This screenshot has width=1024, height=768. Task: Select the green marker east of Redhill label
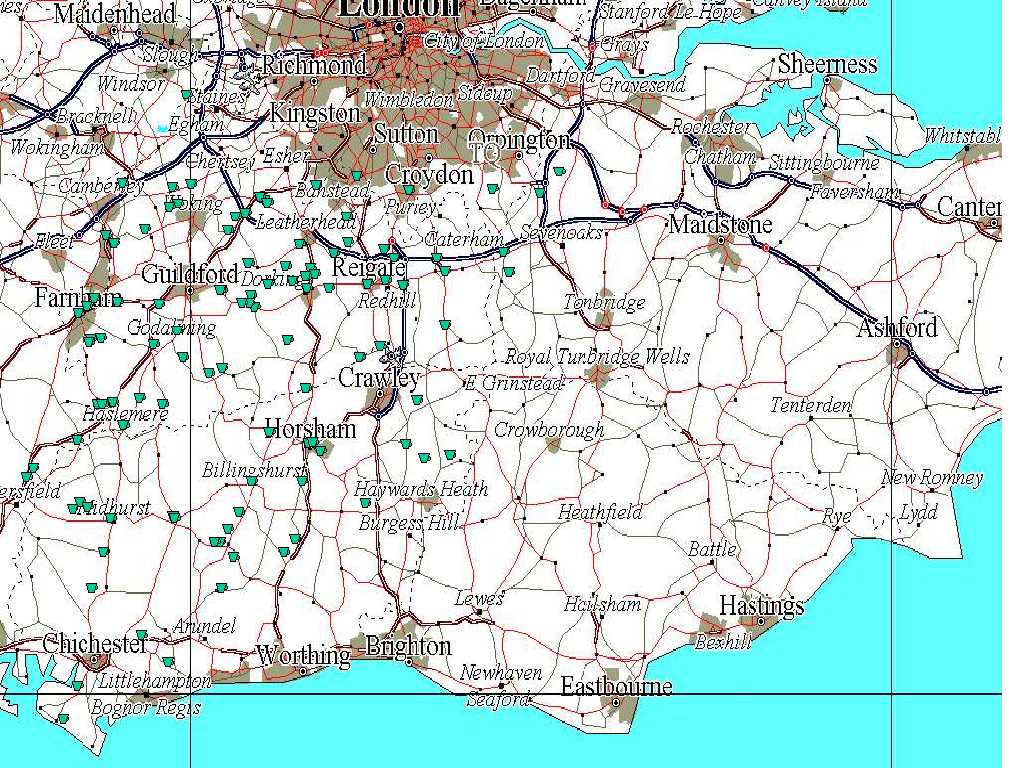pos(443,324)
